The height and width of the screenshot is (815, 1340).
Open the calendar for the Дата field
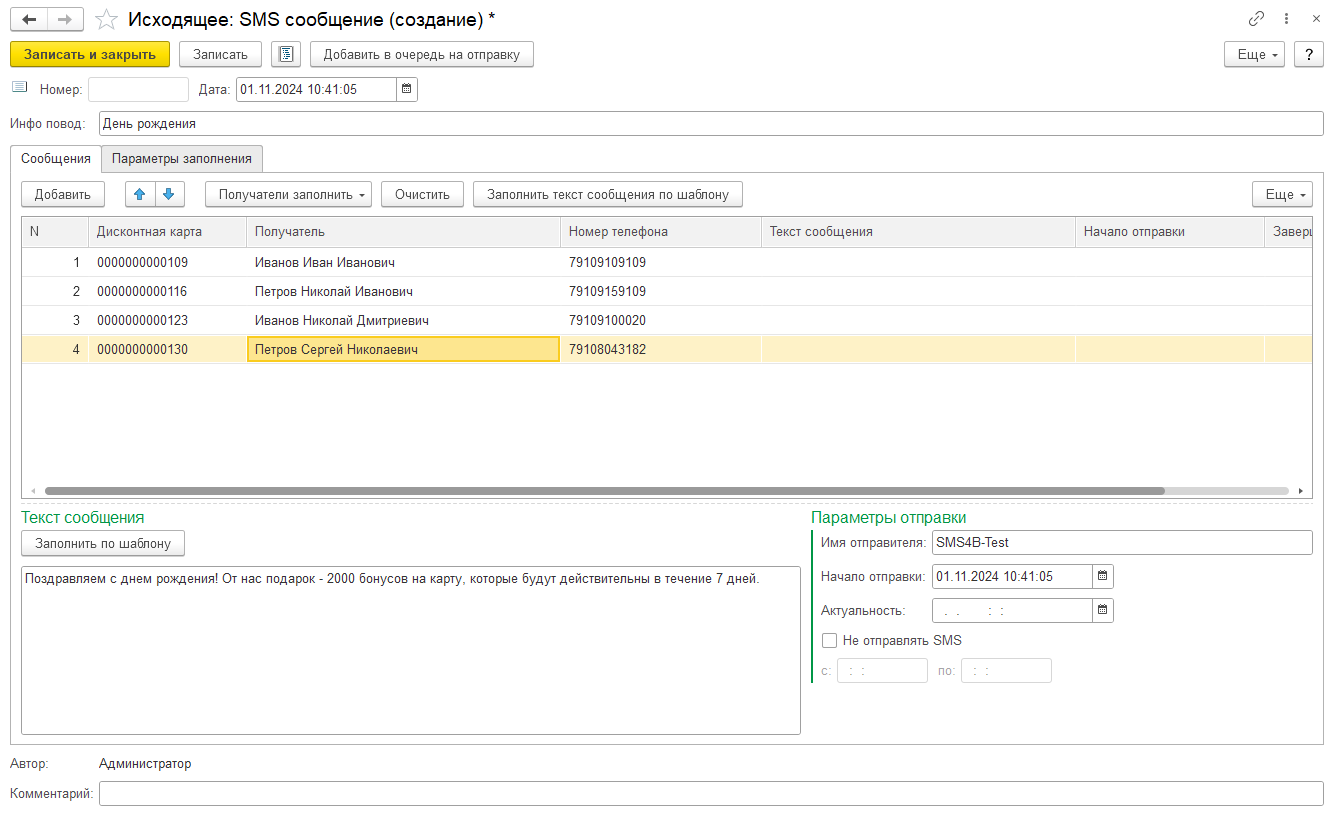point(406,89)
